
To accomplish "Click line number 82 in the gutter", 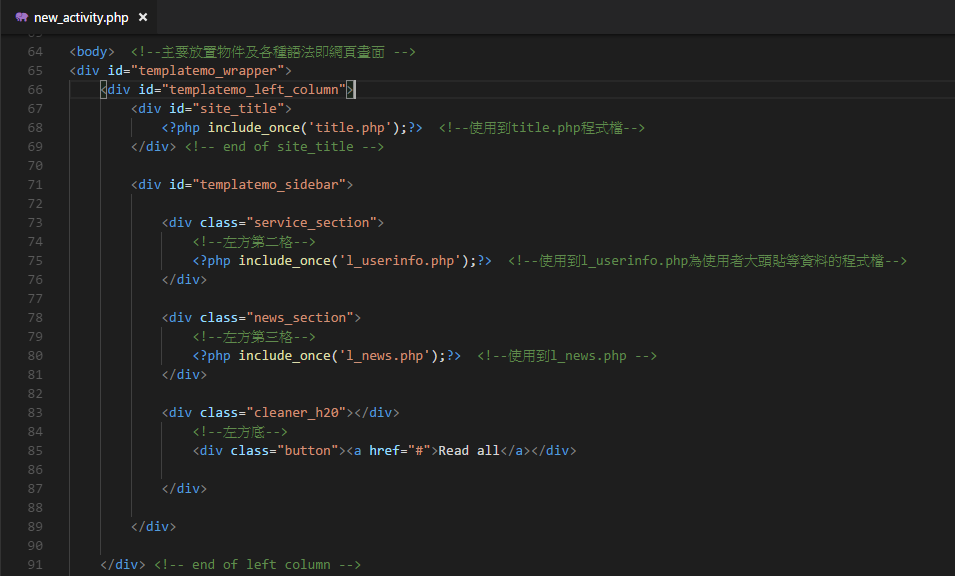I will (x=35, y=393).
